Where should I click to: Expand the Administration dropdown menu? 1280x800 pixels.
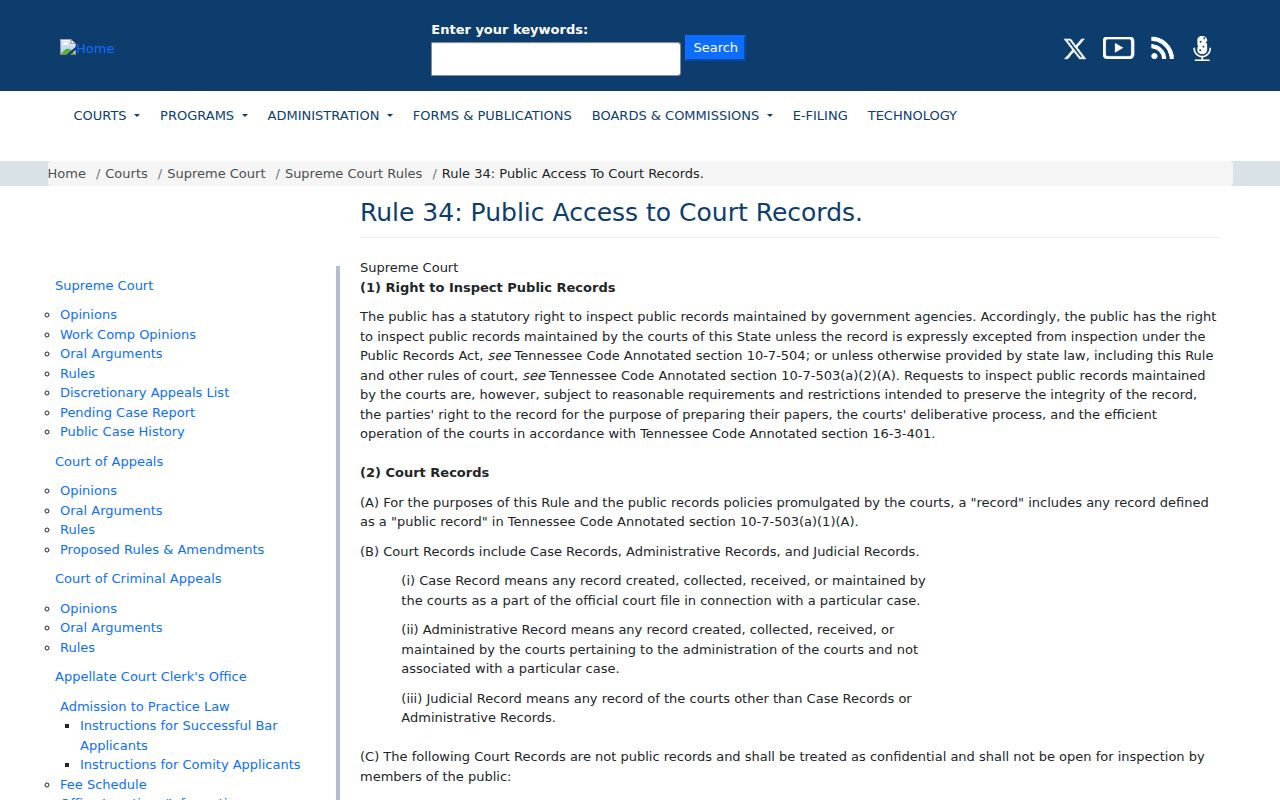pyautogui.click(x=330, y=115)
